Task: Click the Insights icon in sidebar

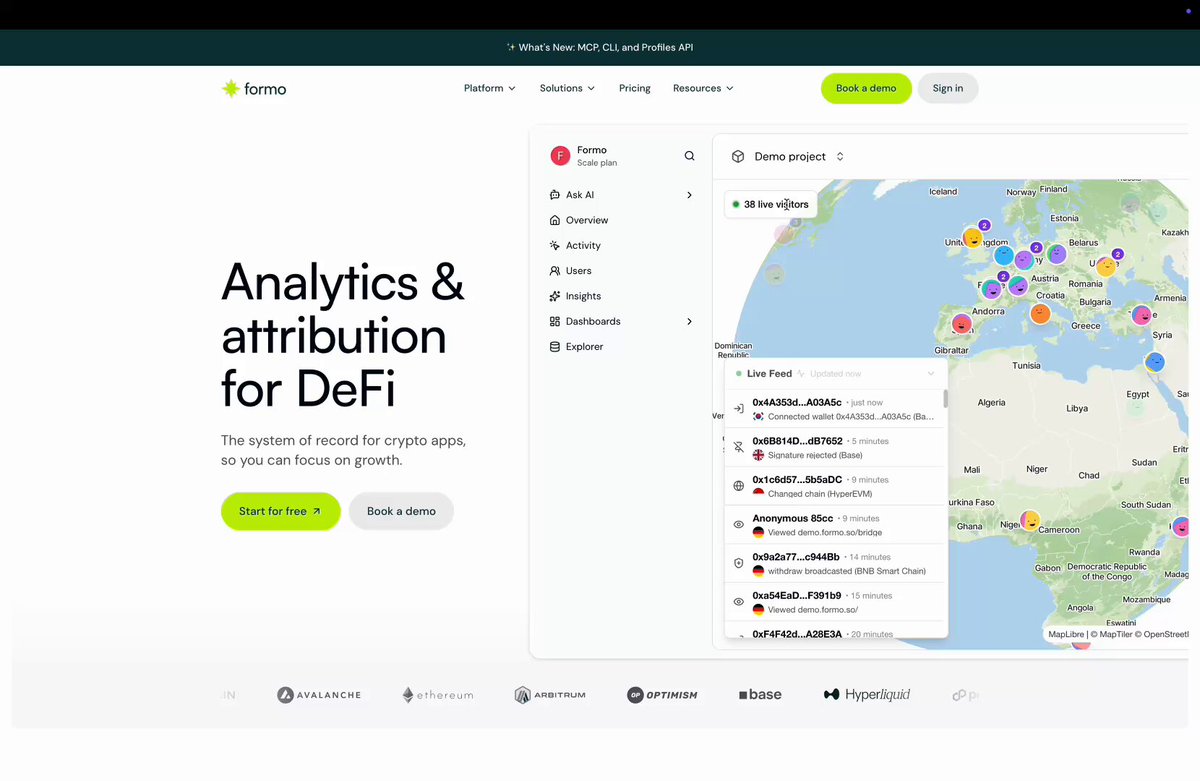Action: point(555,296)
